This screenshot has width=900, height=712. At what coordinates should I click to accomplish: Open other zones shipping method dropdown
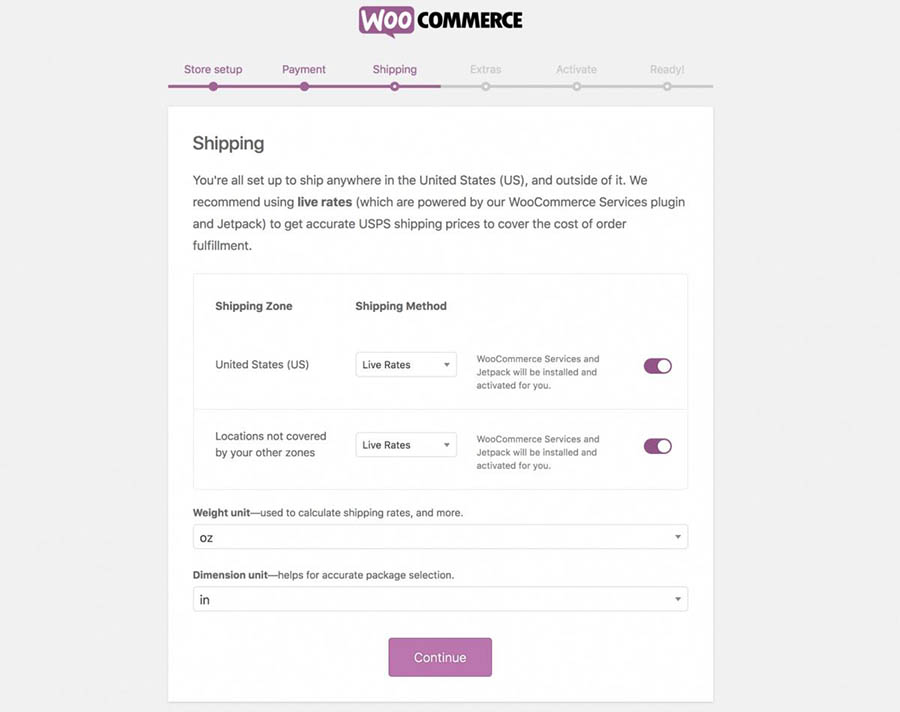(x=406, y=445)
